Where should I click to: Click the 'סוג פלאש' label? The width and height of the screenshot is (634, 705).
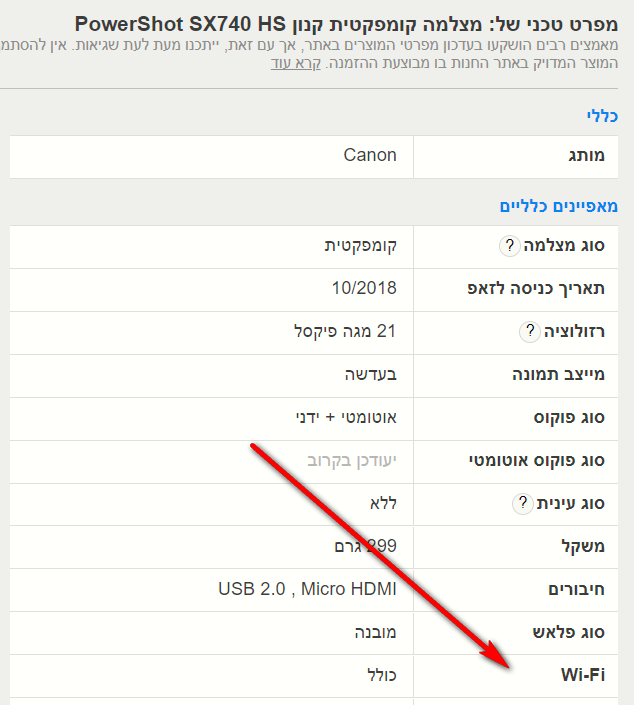(x=569, y=632)
